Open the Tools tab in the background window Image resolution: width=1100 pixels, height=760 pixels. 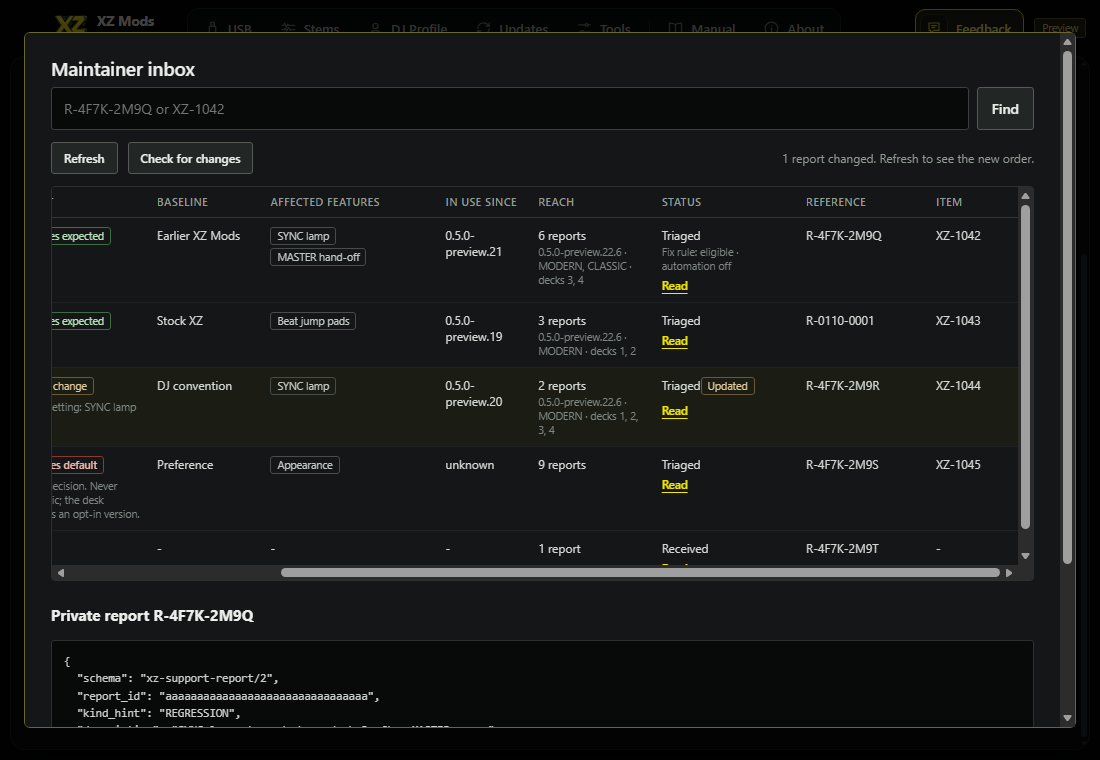pyautogui.click(x=604, y=29)
